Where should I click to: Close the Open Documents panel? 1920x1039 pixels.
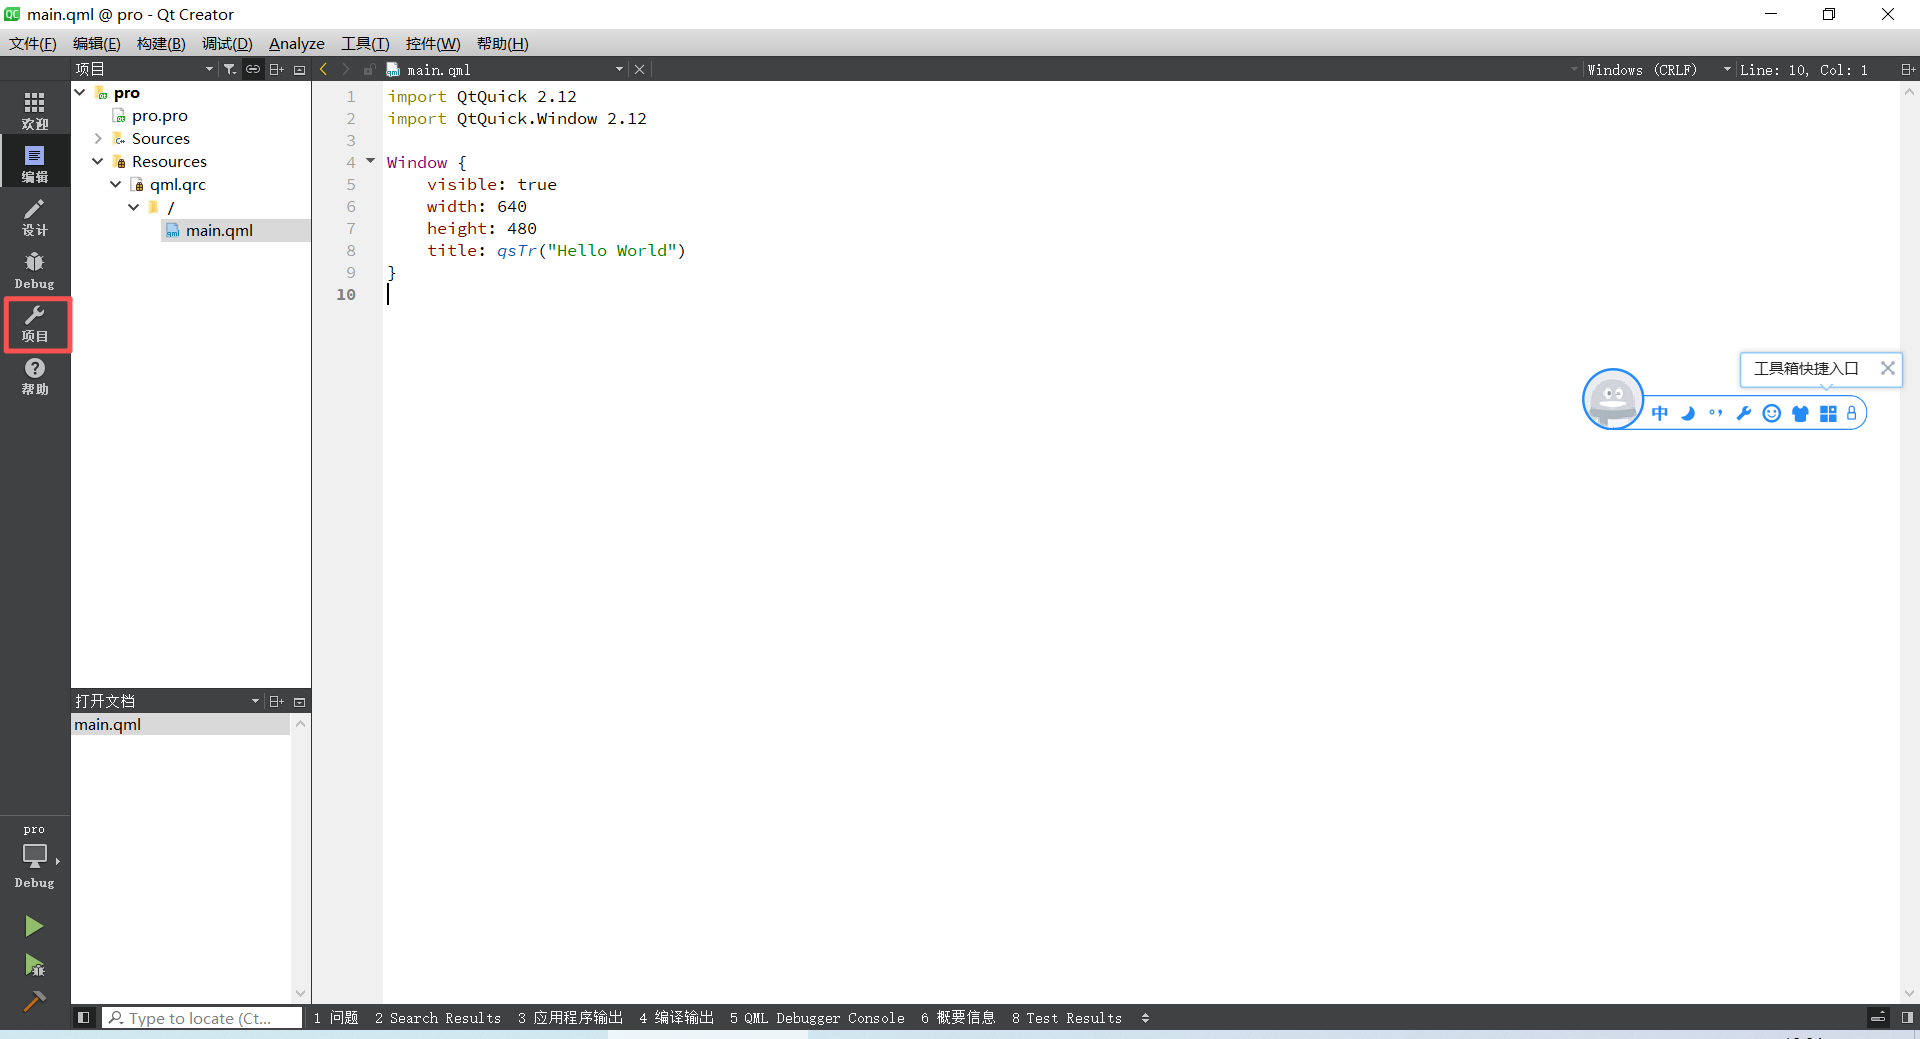point(299,701)
